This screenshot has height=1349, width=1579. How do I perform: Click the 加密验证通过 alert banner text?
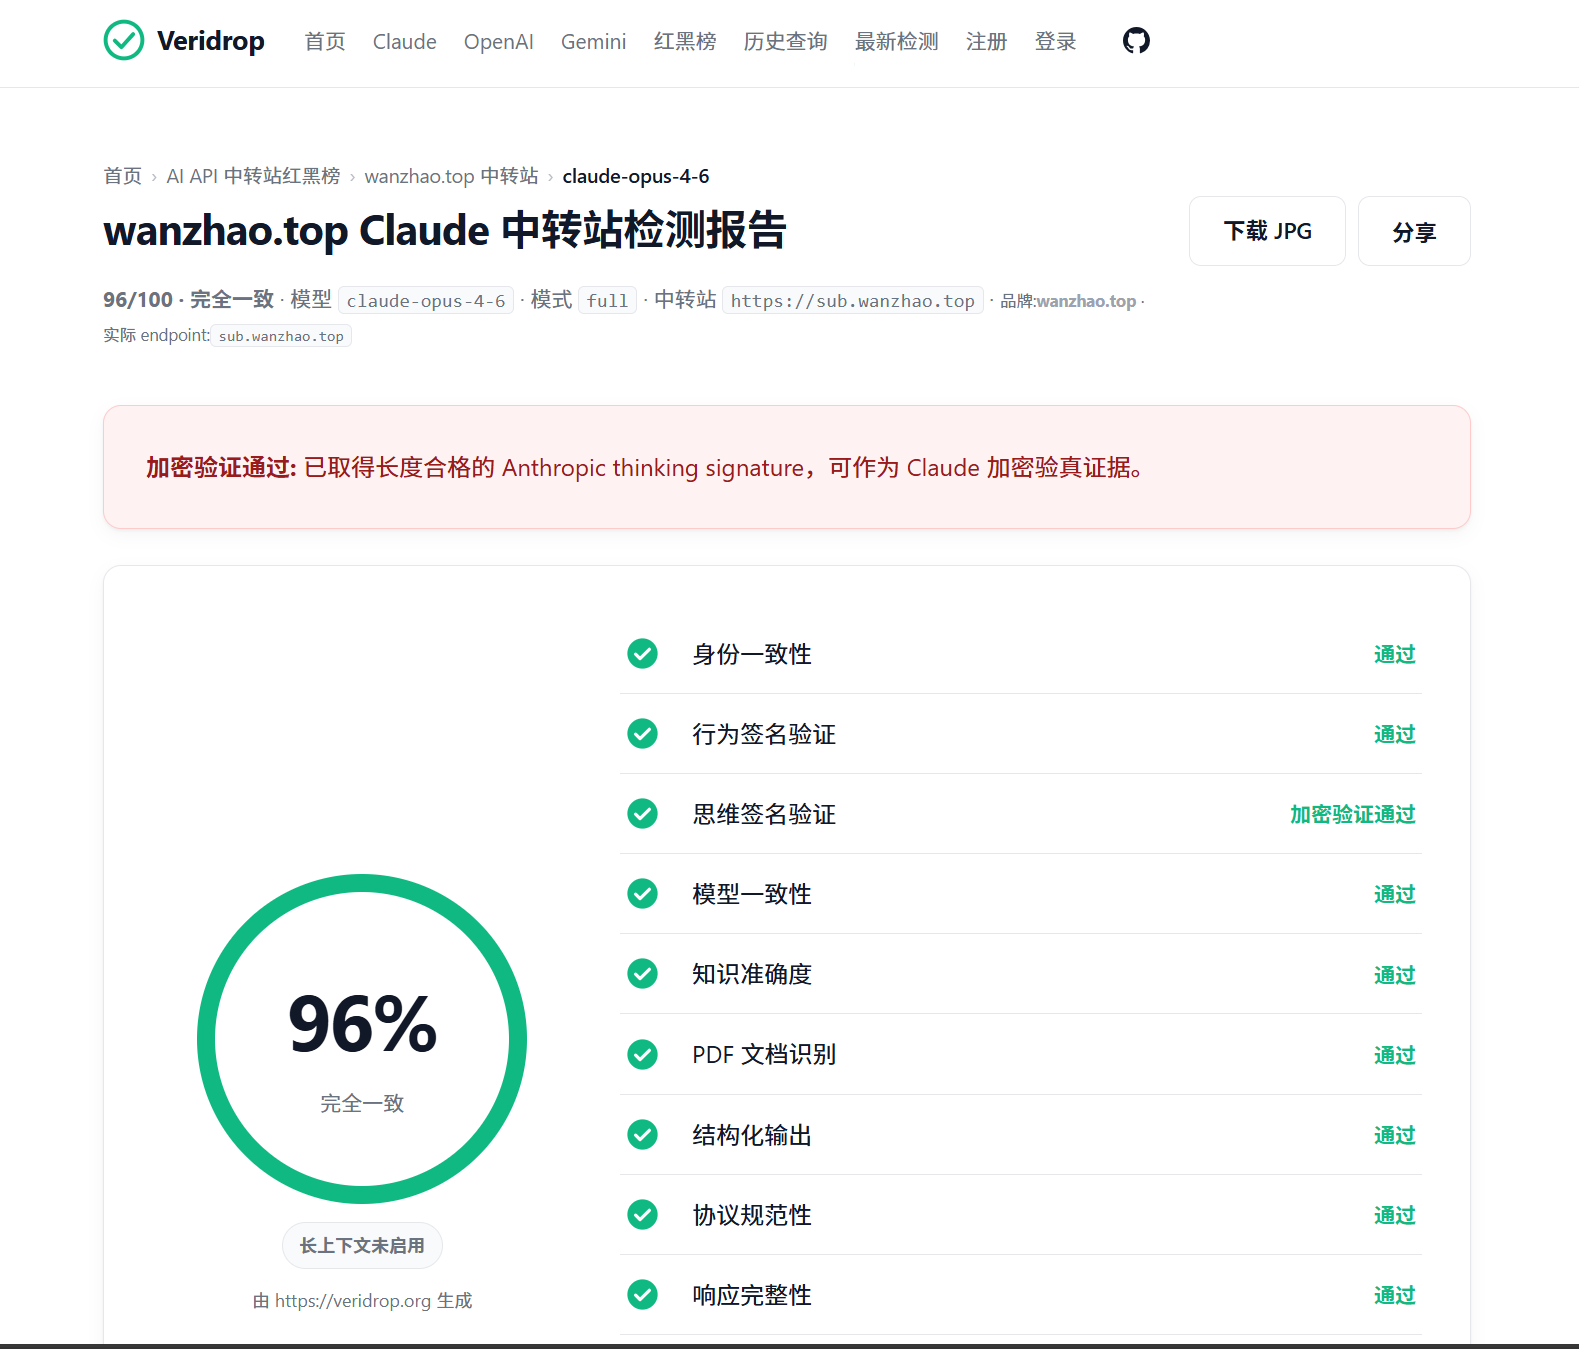[644, 468]
